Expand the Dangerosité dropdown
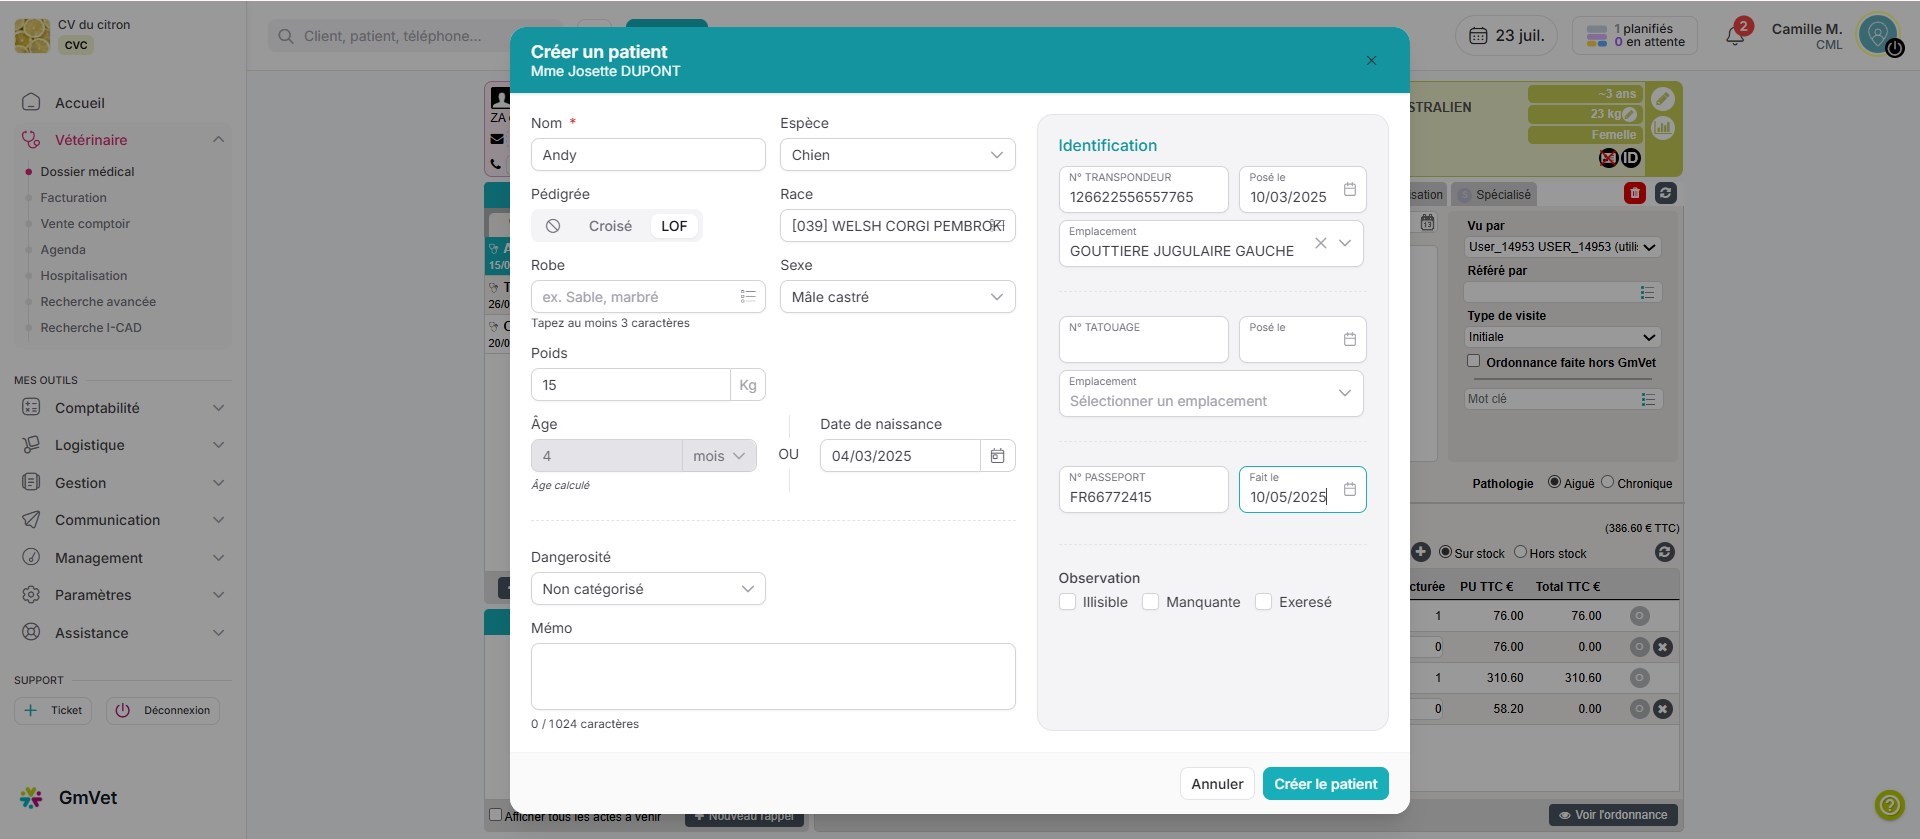 [647, 589]
